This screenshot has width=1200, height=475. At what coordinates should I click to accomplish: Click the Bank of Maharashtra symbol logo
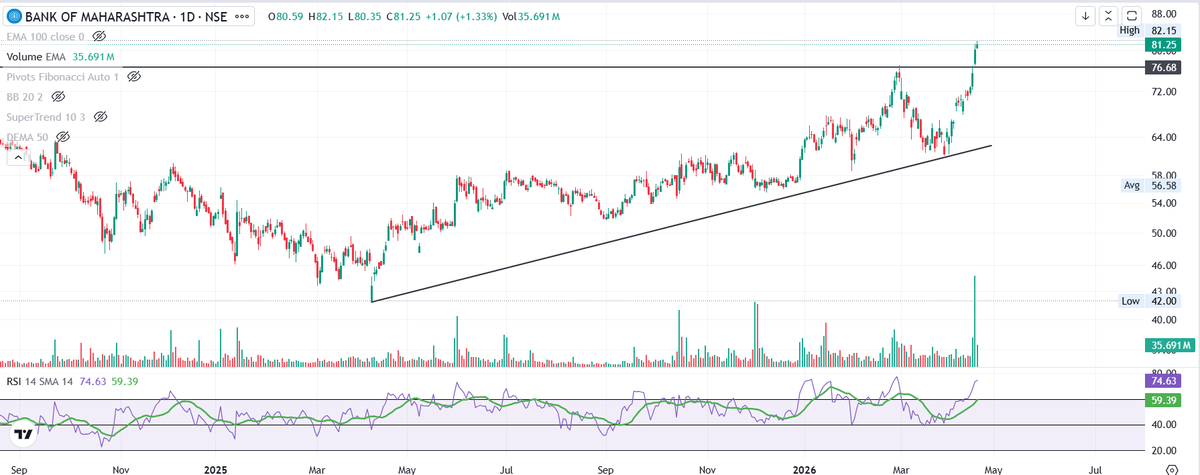14,17
